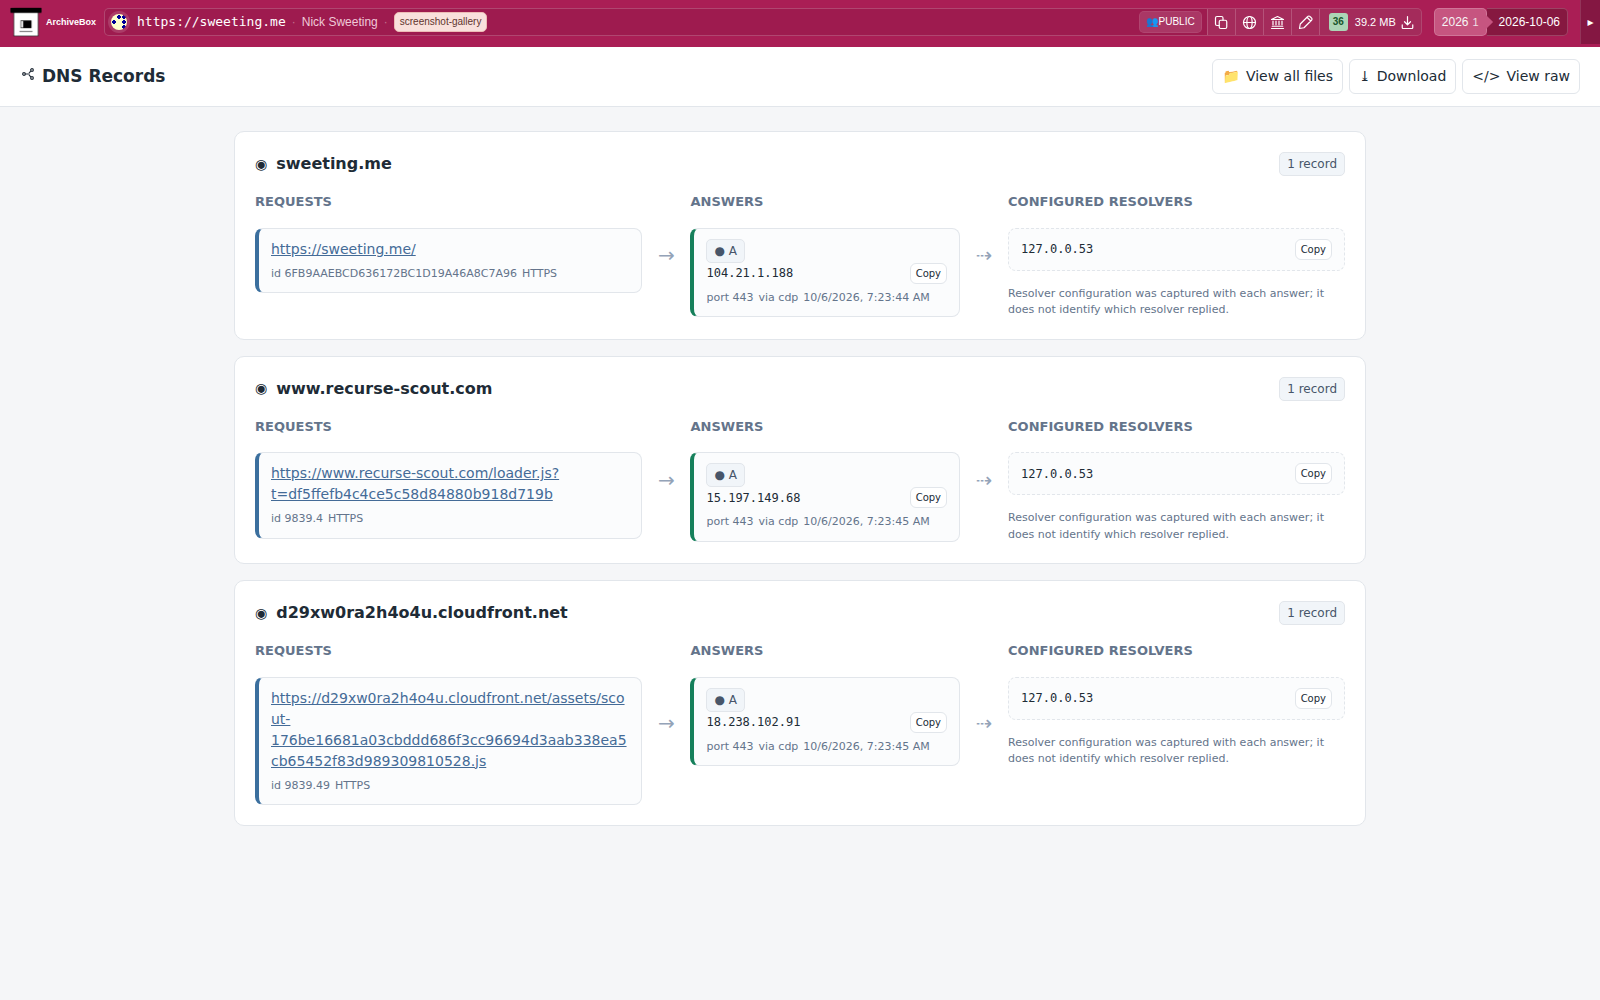Open the cloudfront.net scout asset link
This screenshot has height=1000, width=1600.
coord(448,729)
